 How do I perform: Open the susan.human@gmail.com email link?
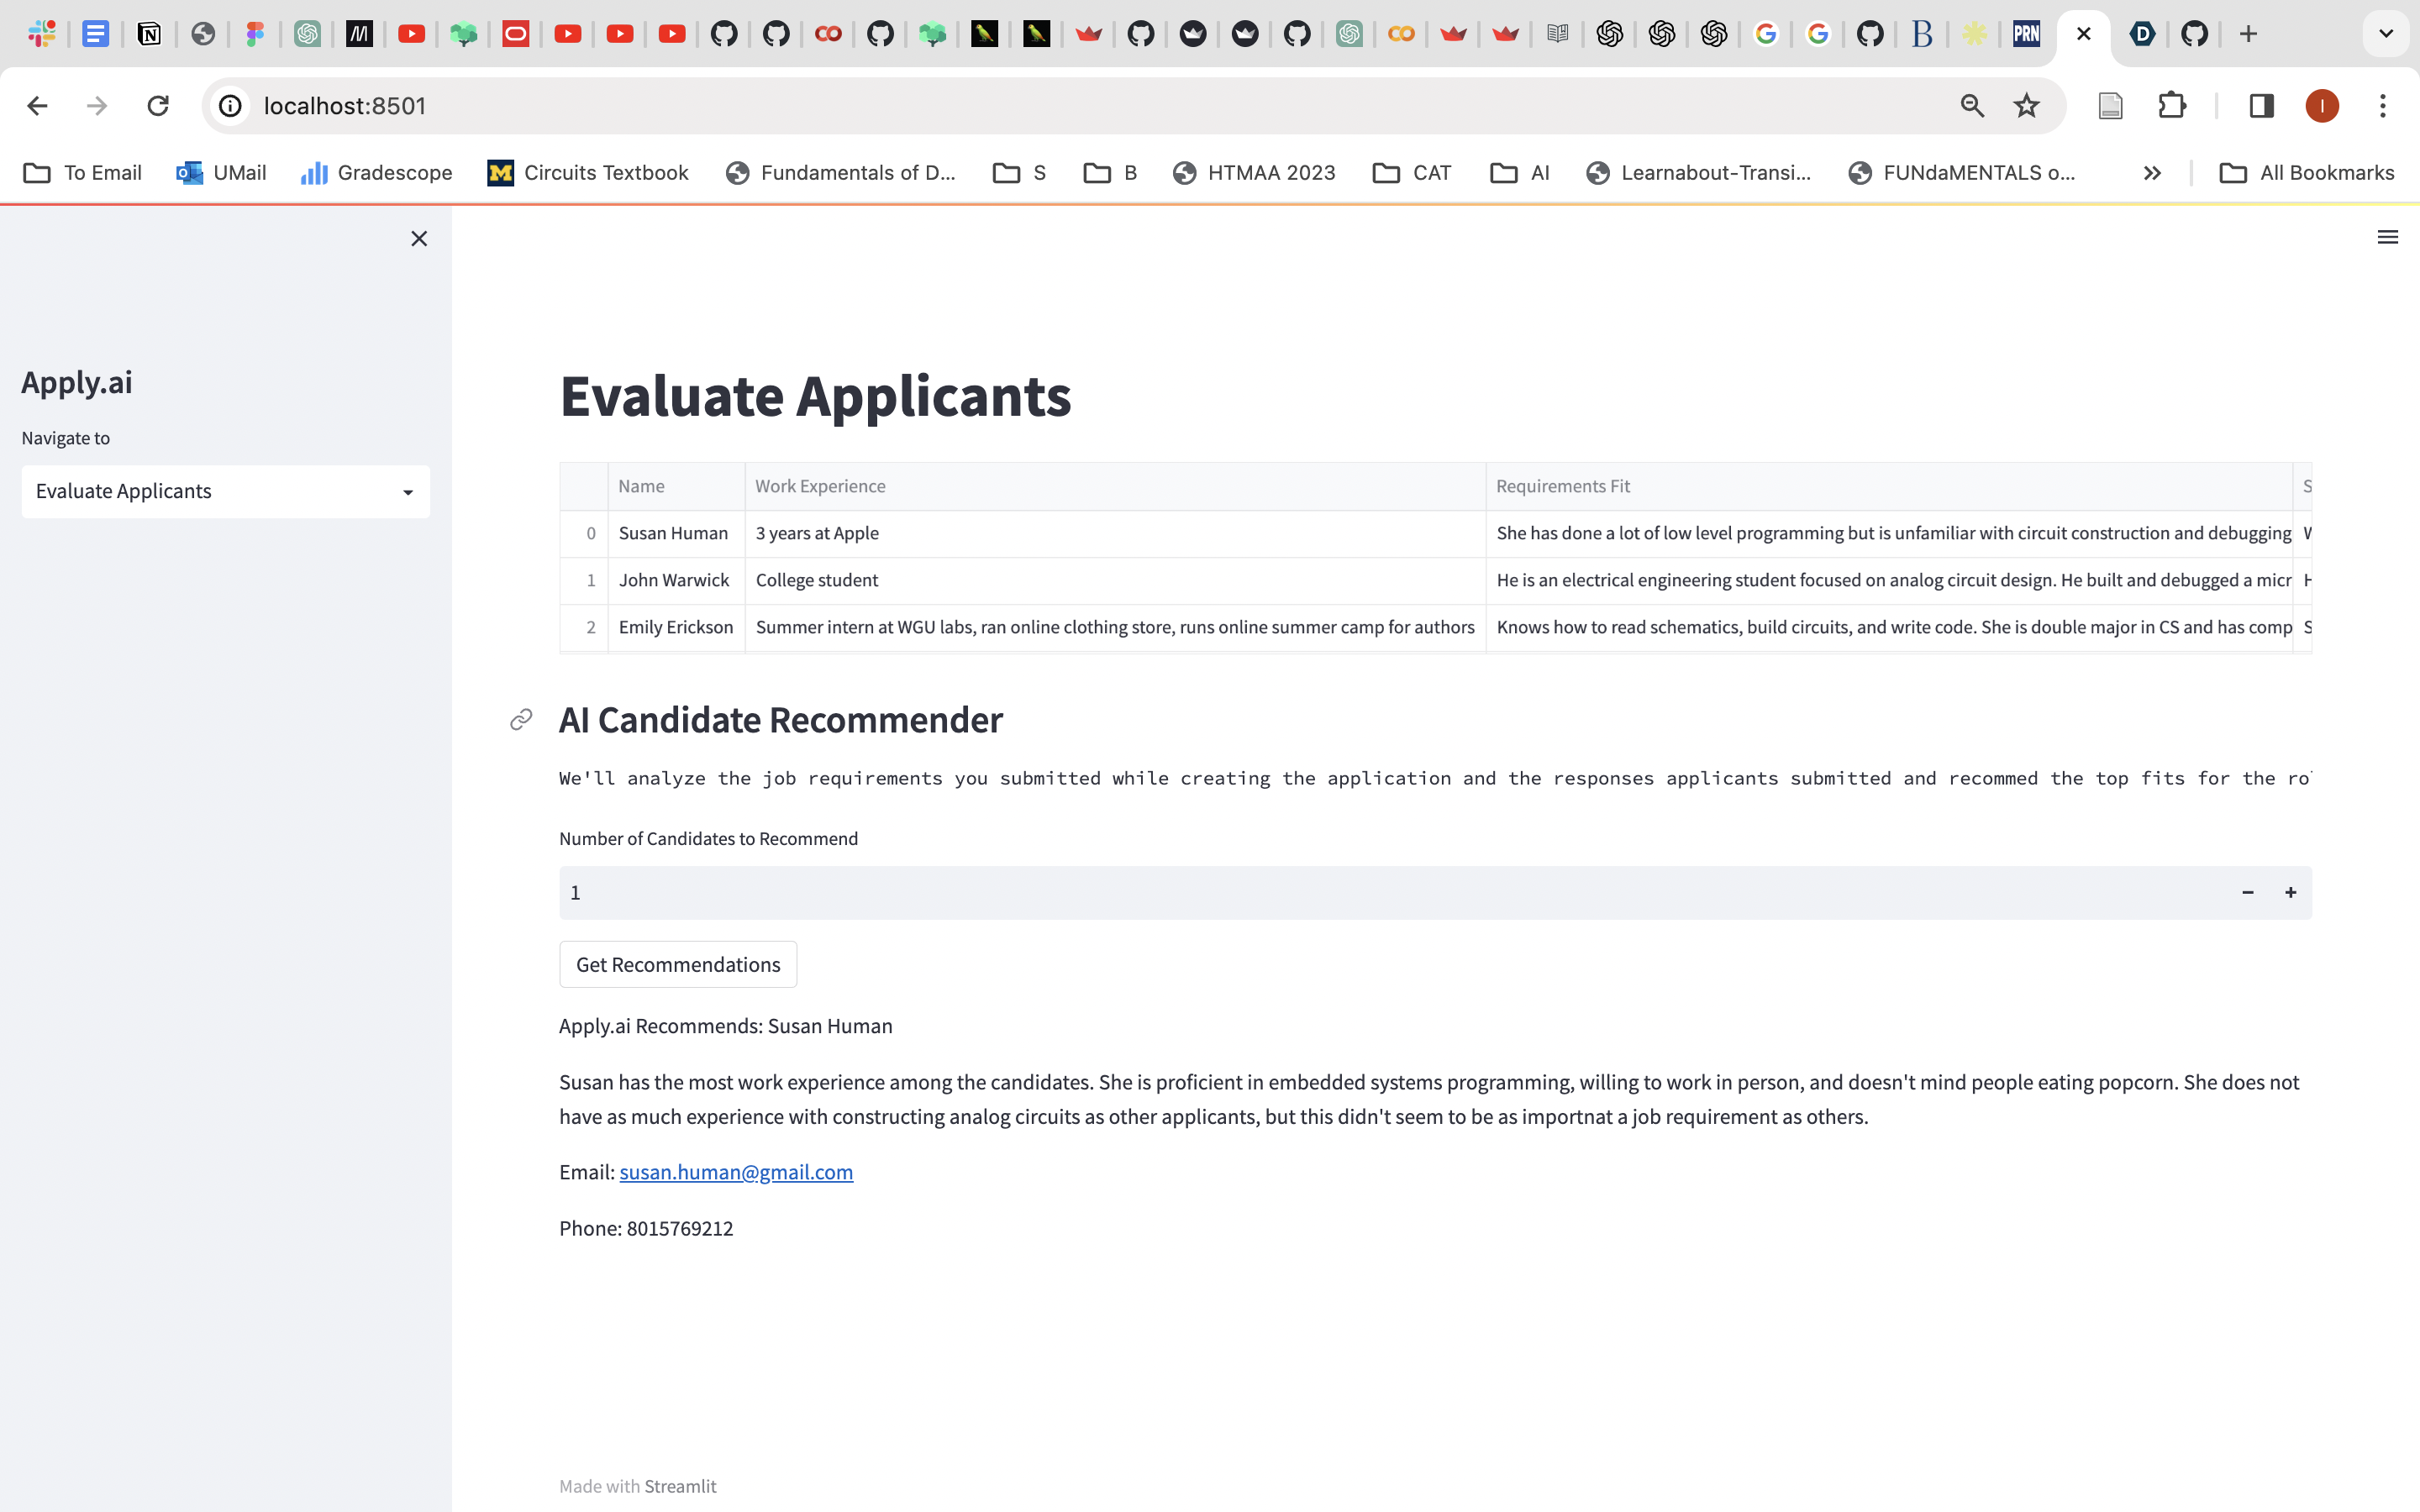coord(735,1172)
